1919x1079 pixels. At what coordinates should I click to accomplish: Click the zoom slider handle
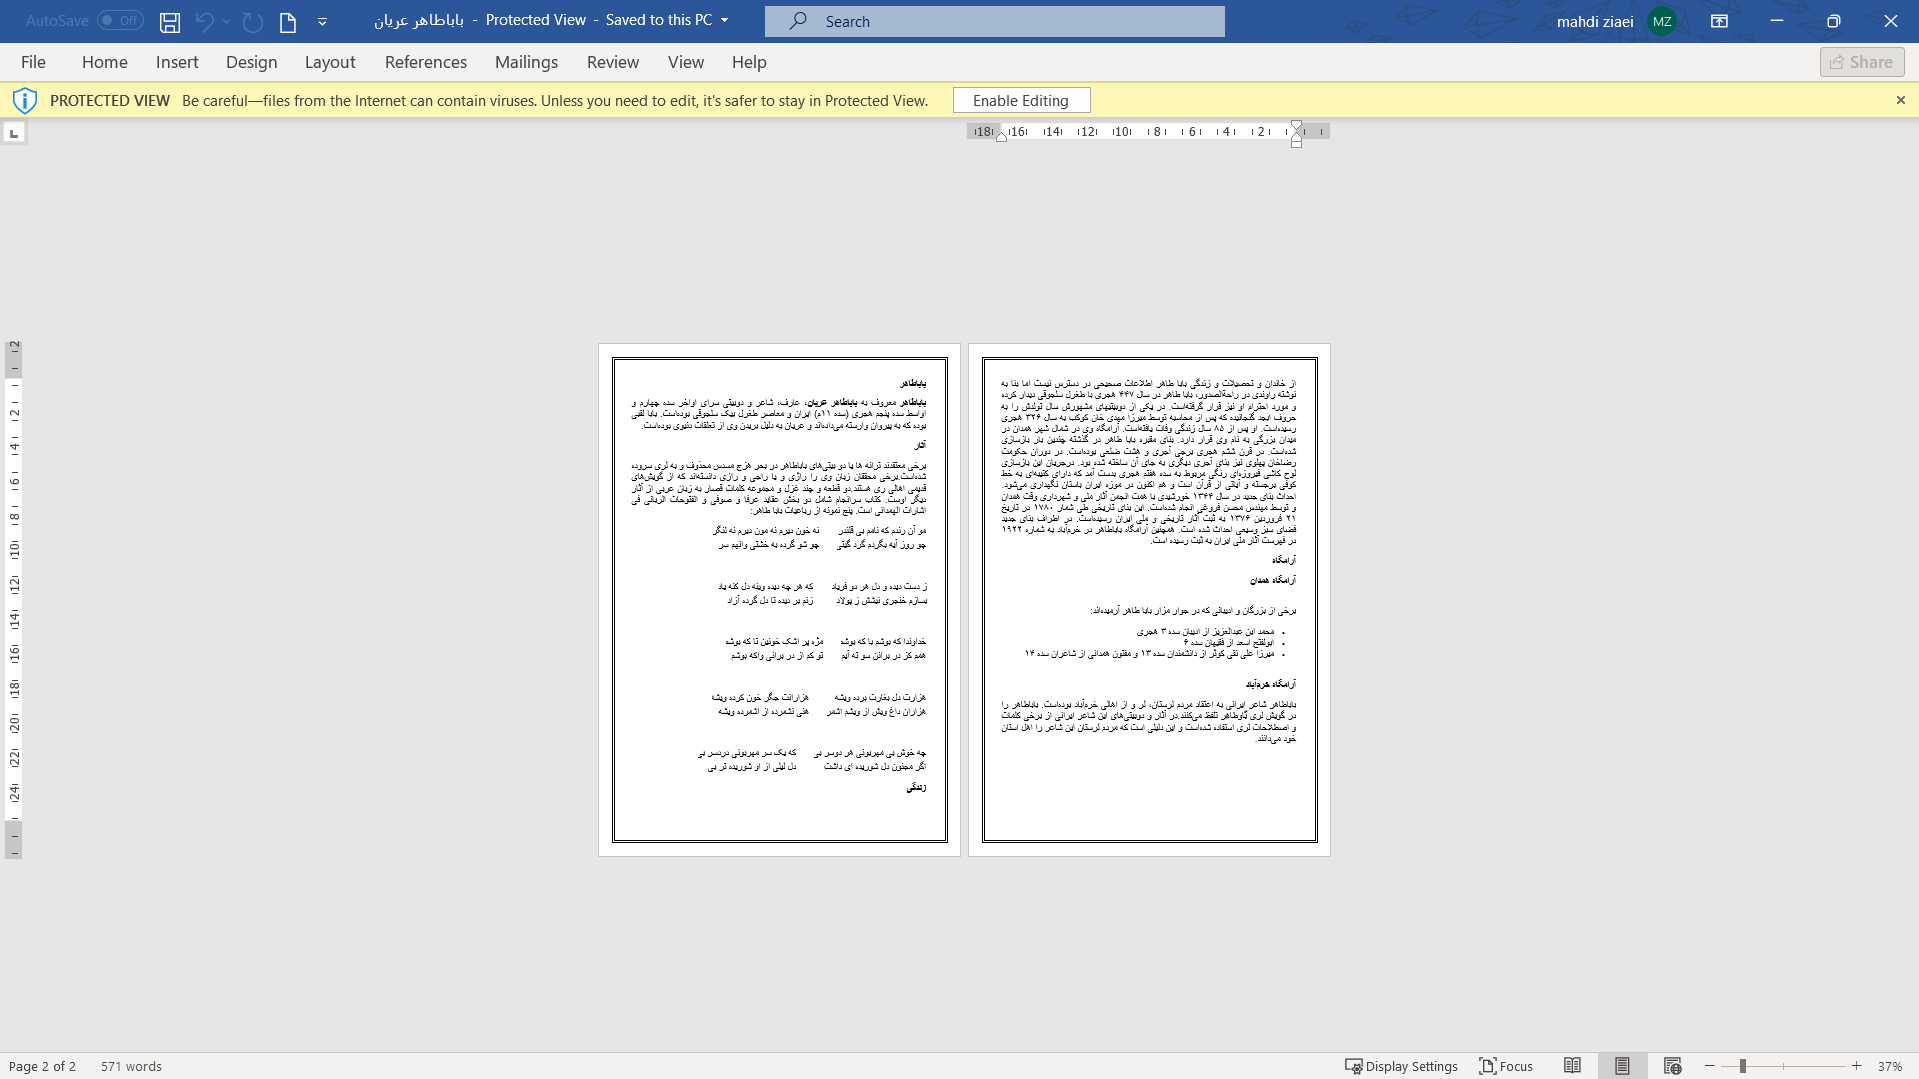(1742, 1066)
